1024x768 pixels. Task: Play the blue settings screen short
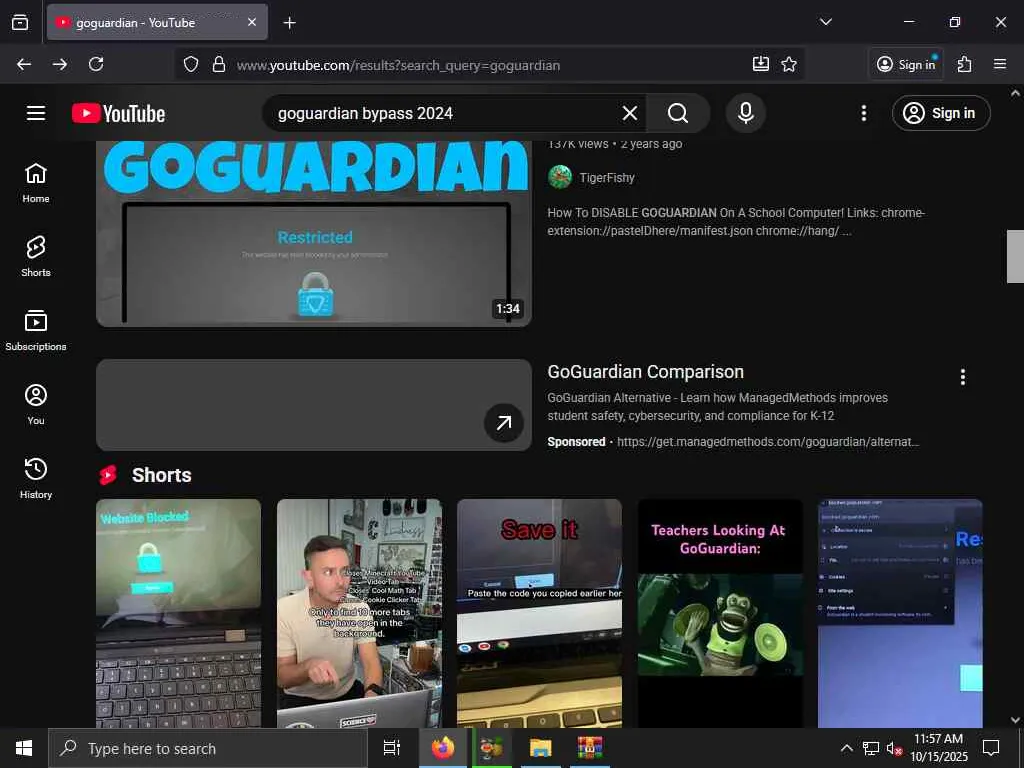900,613
